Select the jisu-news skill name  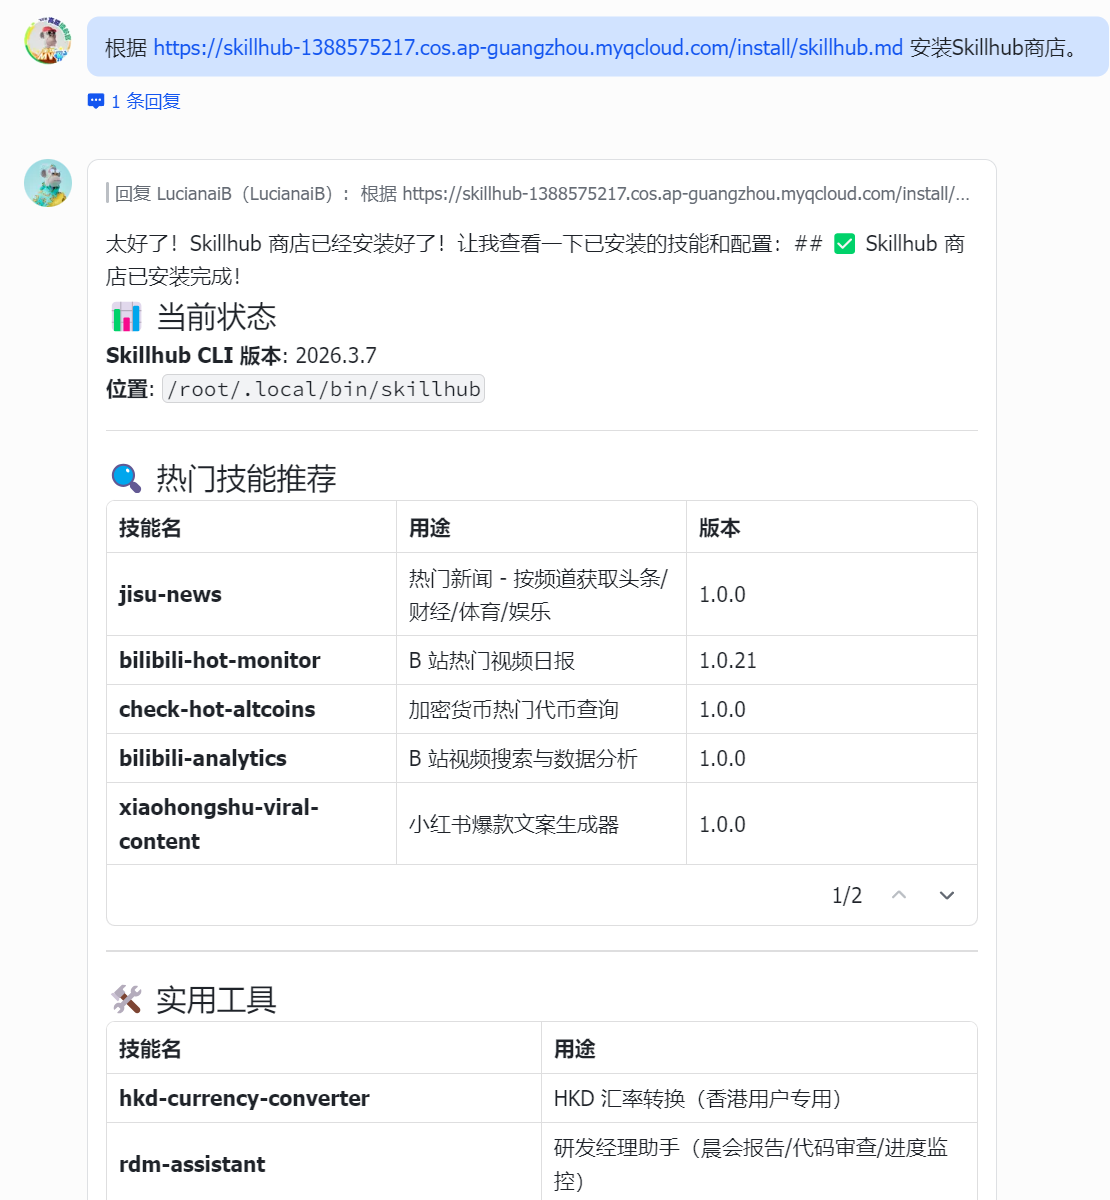point(170,594)
